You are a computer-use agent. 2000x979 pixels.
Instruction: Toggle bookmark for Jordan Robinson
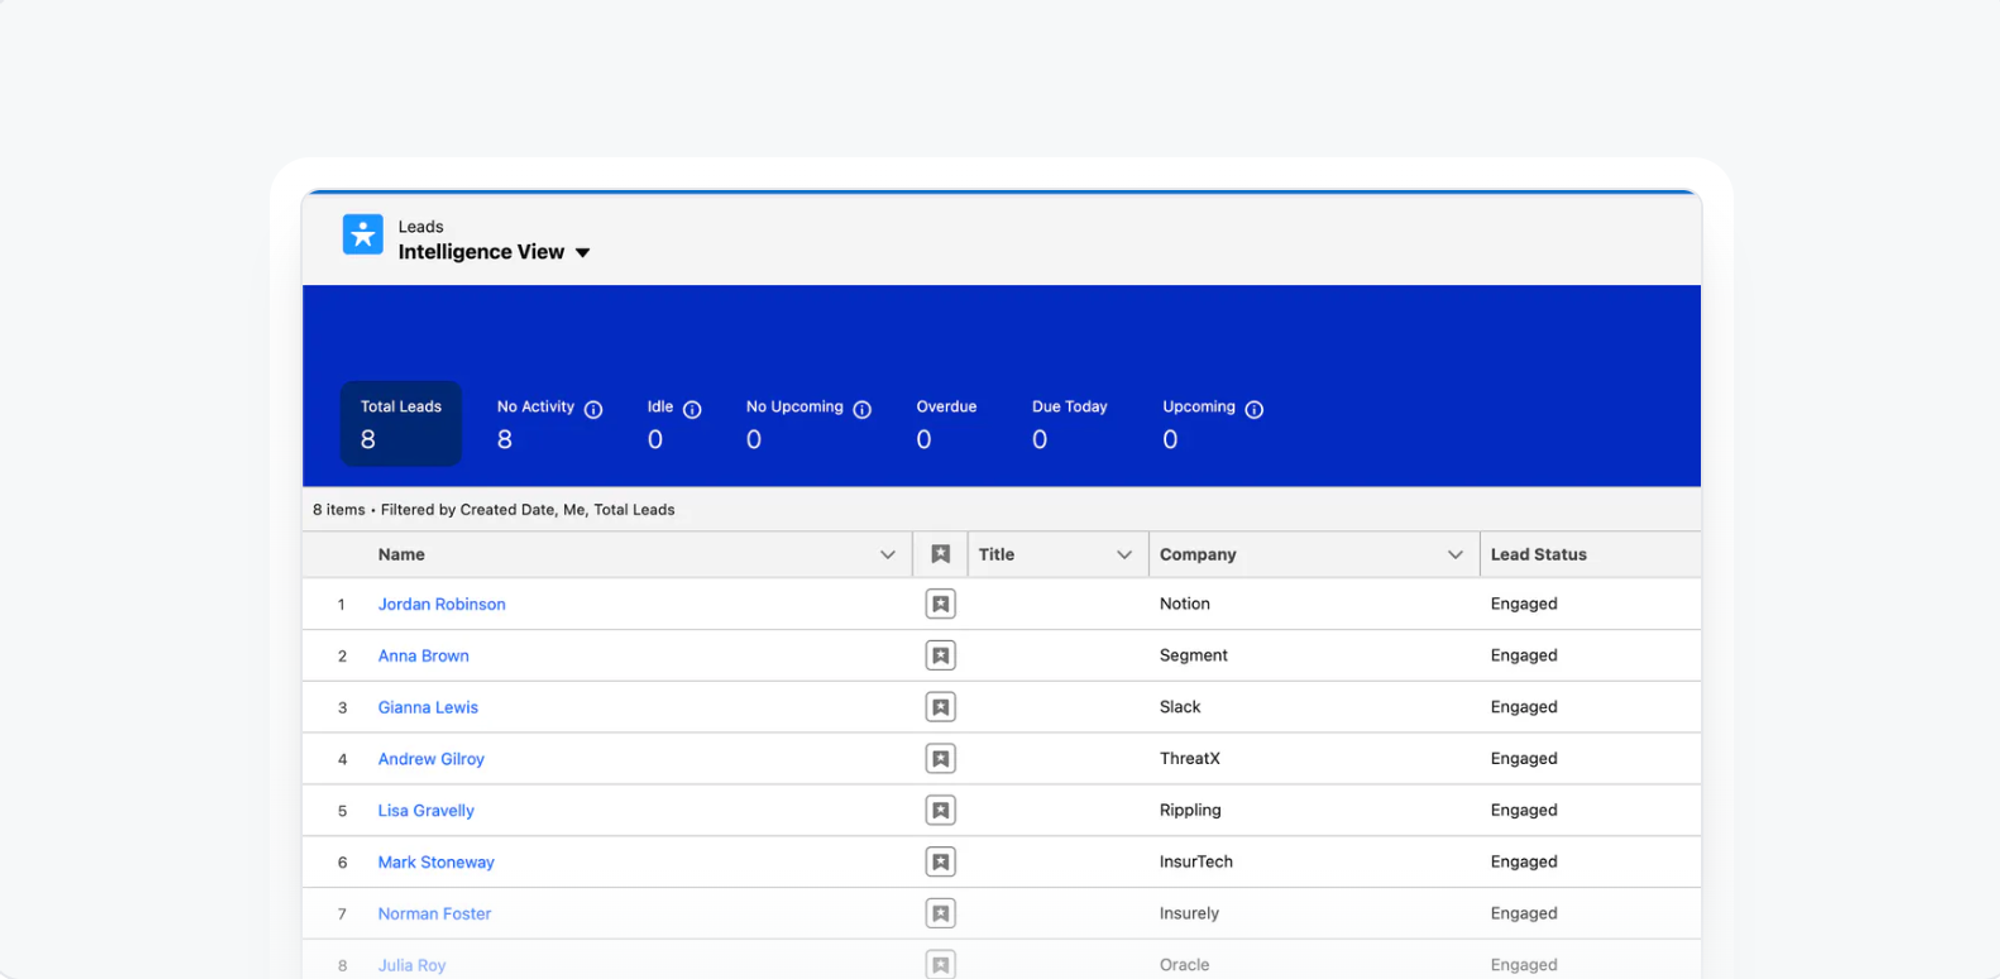(x=940, y=604)
